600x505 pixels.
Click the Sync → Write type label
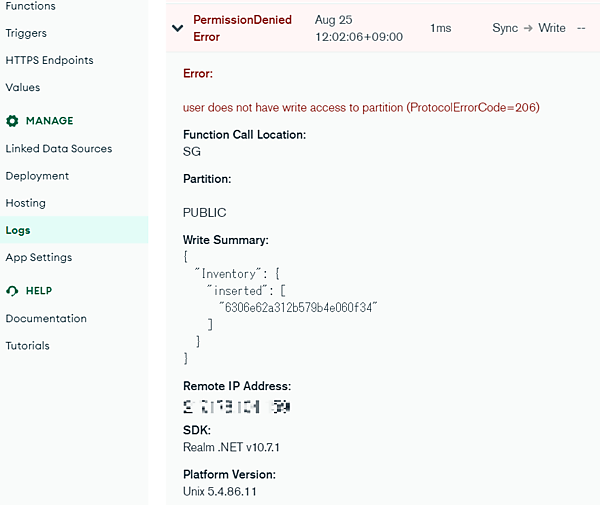click(529, 28)
